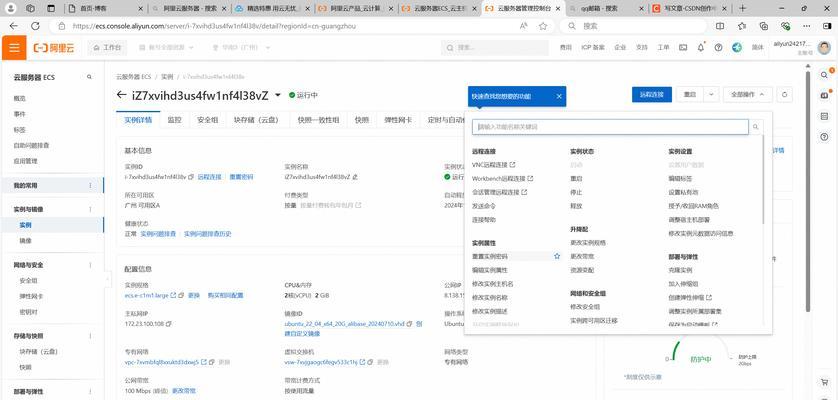Open instance name dropdown caret
The width and height of the screenshot is (838, 400).
tap(277, 95)
